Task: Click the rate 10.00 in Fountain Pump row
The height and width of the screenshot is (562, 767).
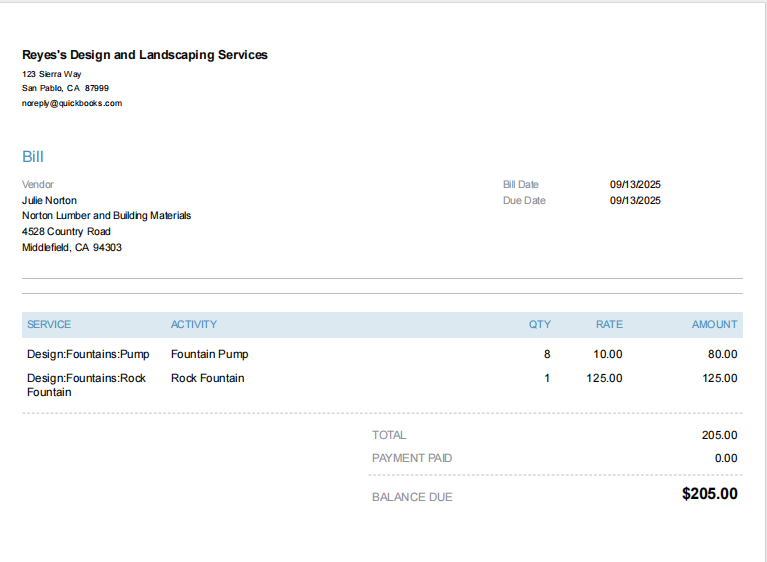Action: pos(608,354)
